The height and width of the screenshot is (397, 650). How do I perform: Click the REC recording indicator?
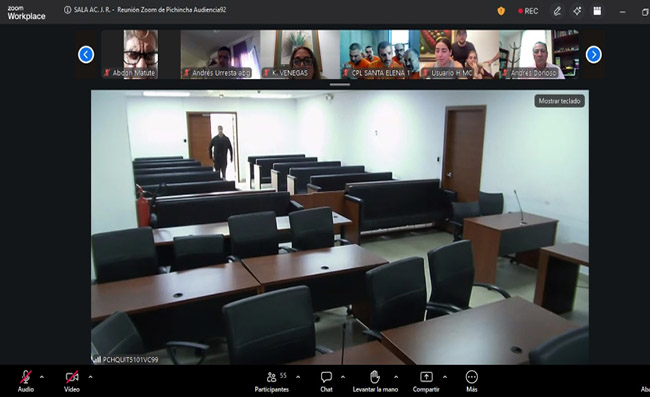[x=528, y=11]
